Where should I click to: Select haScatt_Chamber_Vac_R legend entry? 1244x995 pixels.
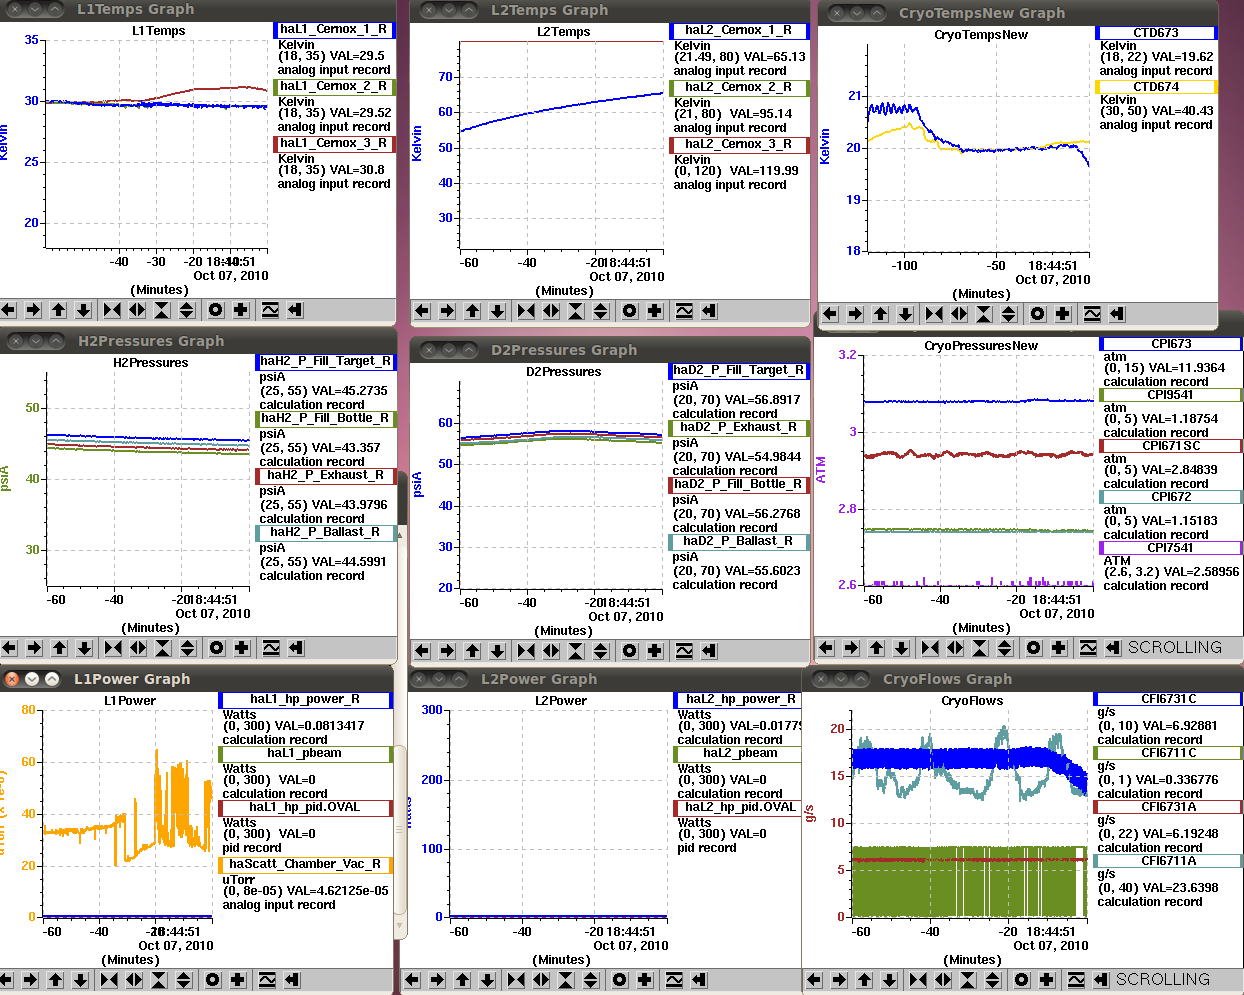pos(305,865)
